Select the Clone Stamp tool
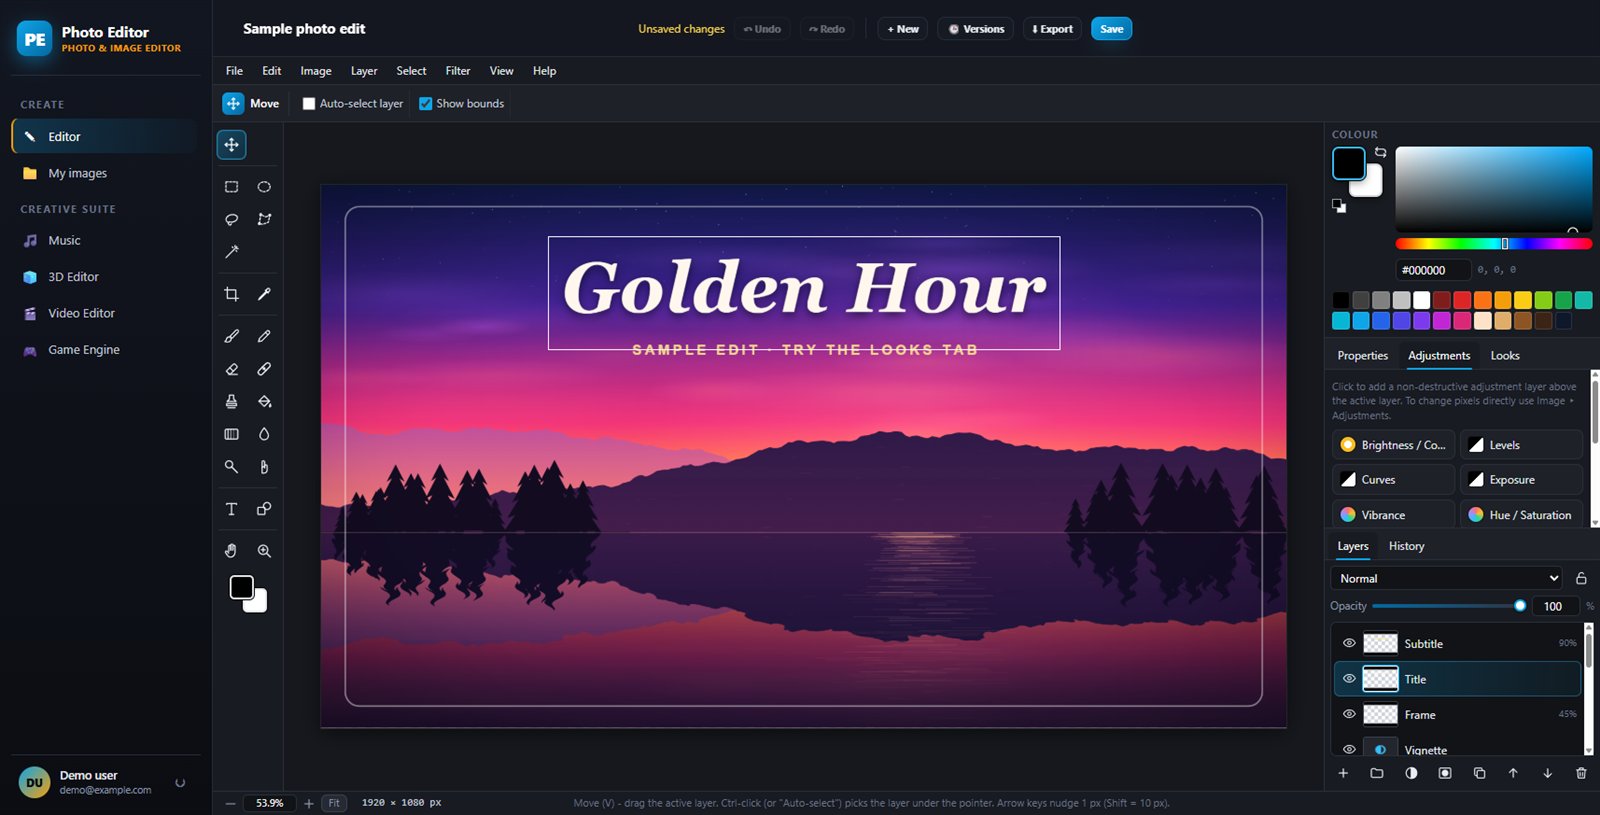1600x815 pixels. [x=231, y=401]
